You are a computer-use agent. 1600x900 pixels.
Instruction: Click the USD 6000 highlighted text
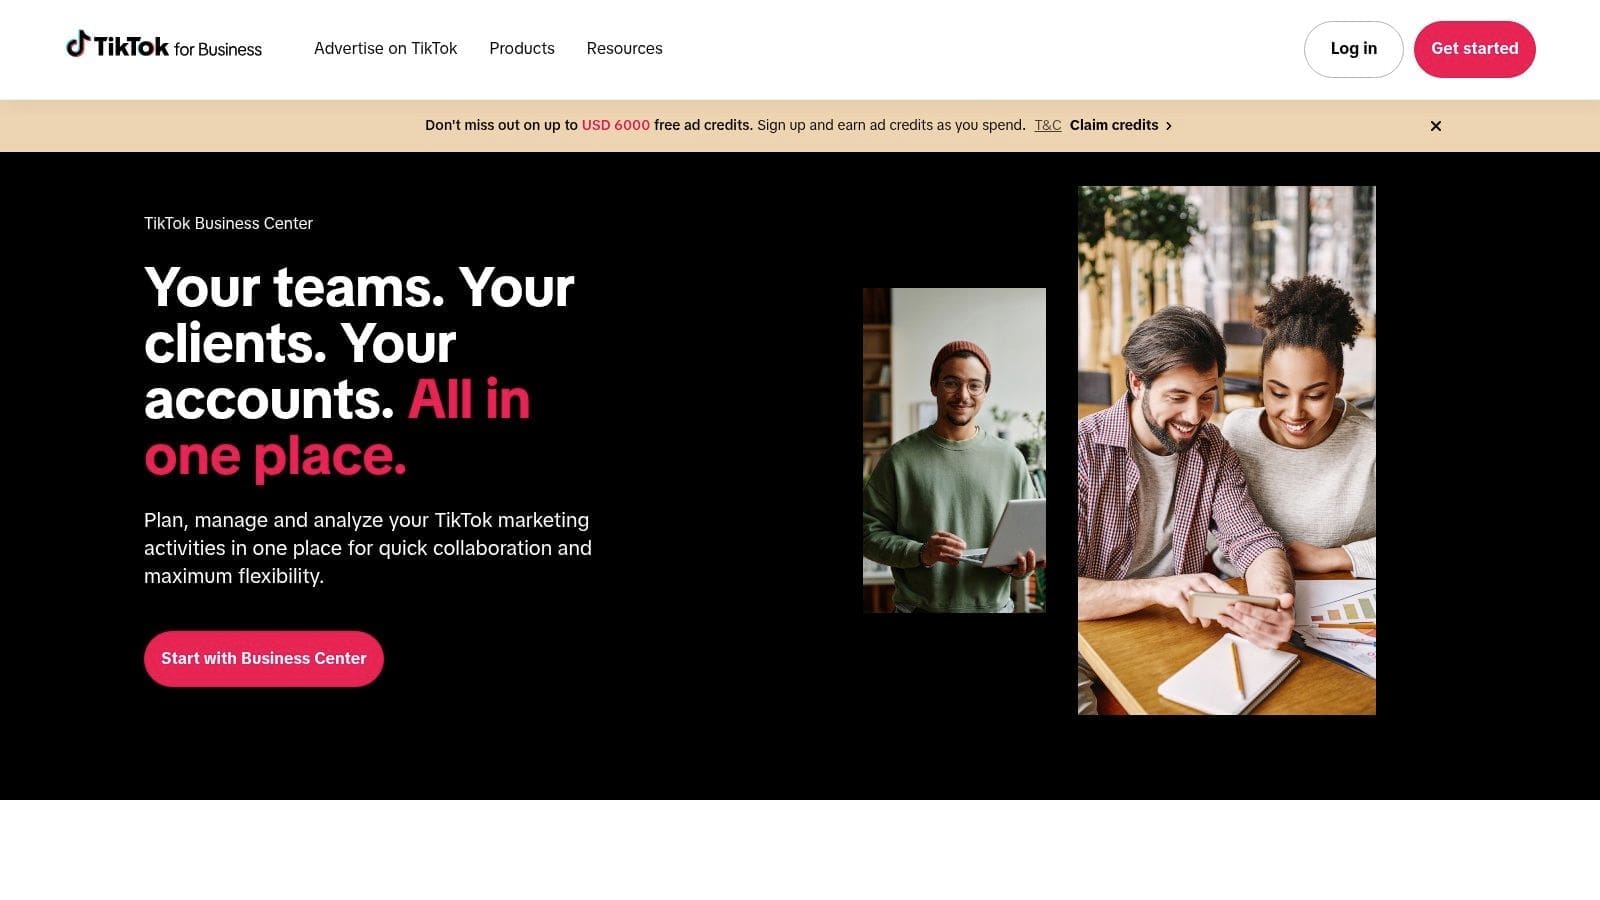coord(616,125)
